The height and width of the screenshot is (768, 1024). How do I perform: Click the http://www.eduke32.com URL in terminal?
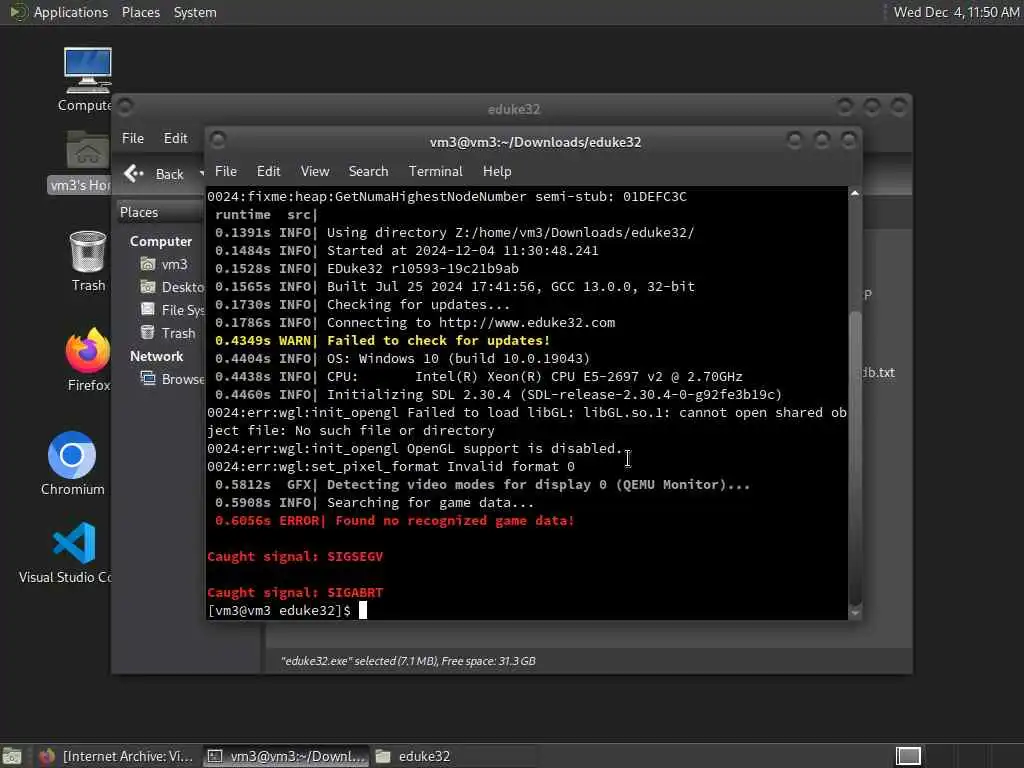click(526, 323)
